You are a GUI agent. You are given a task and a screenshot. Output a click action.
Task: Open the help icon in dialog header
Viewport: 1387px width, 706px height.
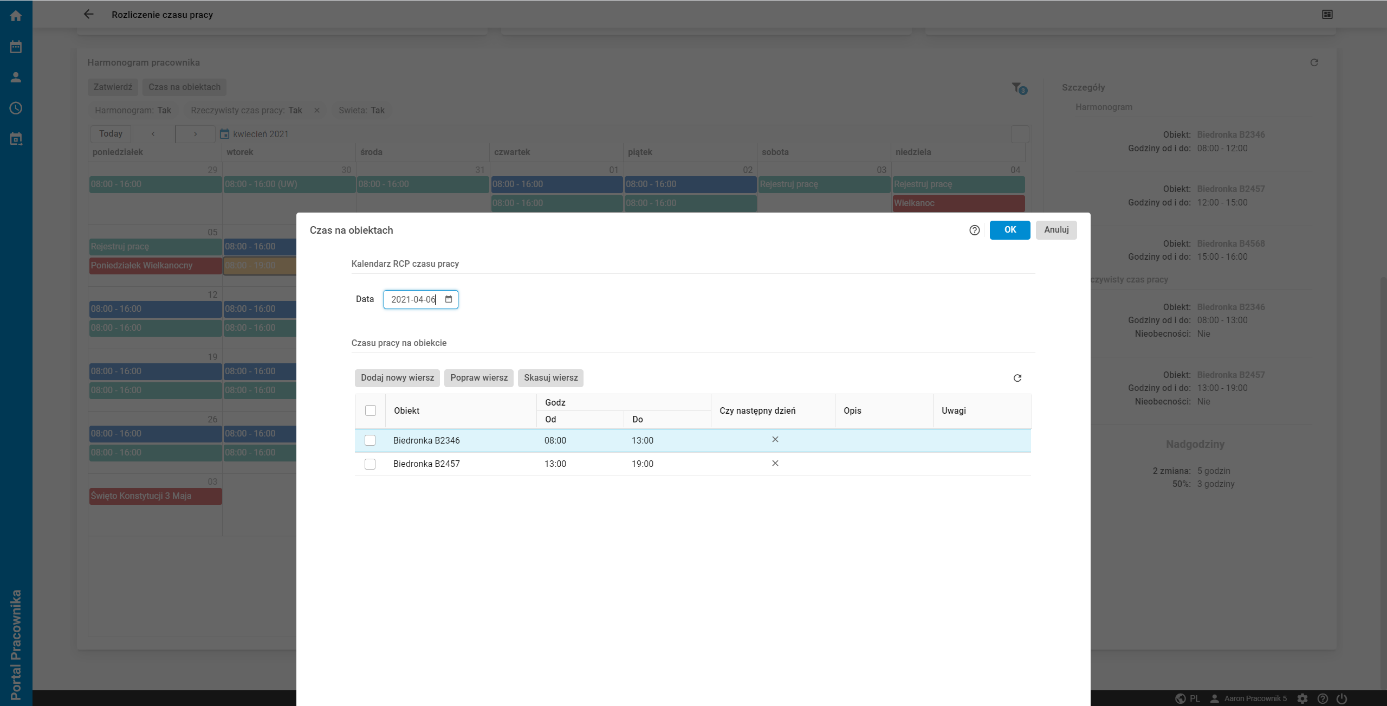pos(974,230)
